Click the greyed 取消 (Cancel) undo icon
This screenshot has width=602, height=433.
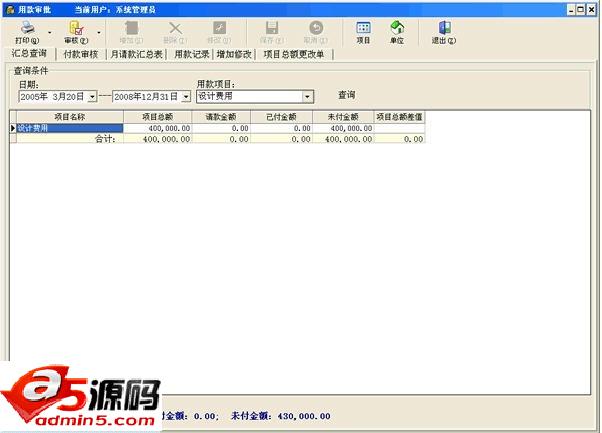[316, 32]
